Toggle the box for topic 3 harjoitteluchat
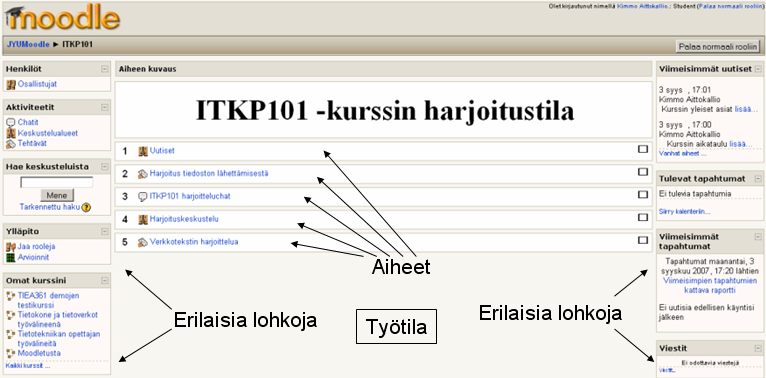The width and height of the screenshot is (766, 378). [x=643, y=194]
